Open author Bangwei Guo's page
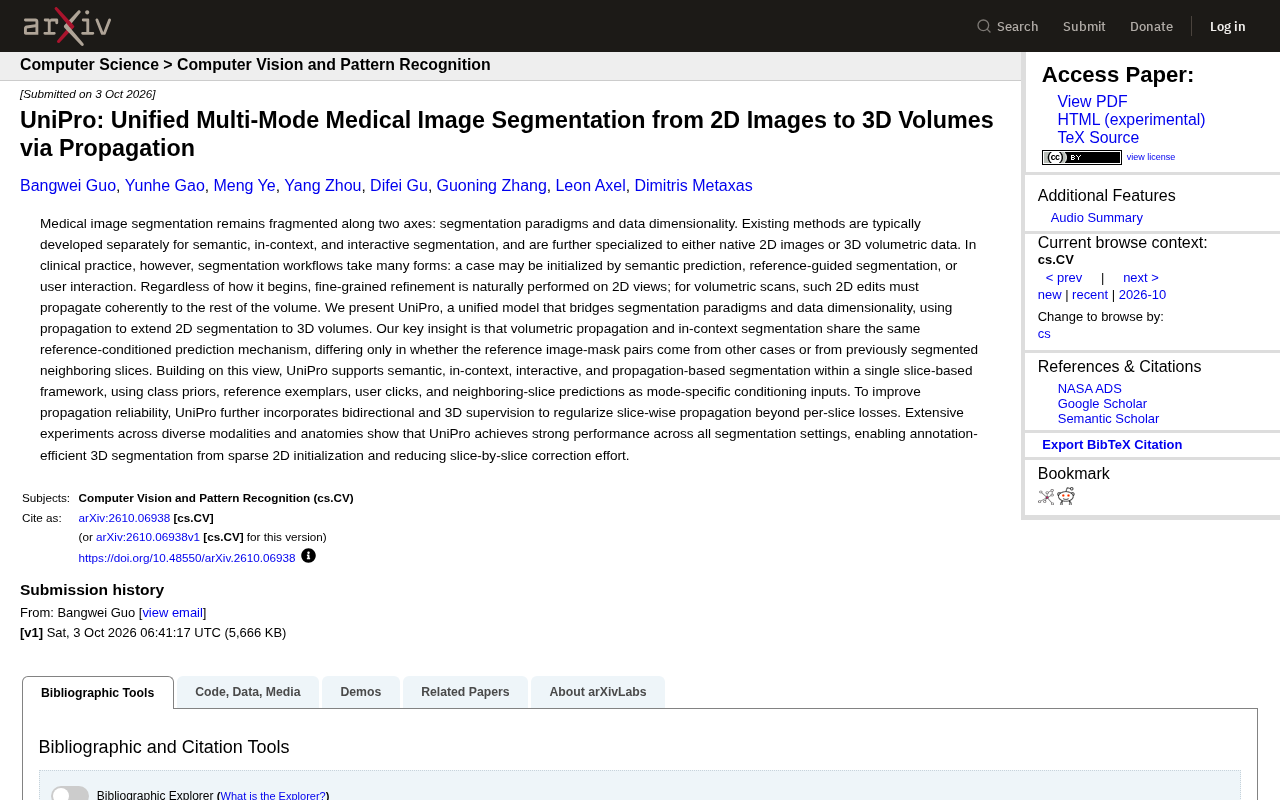Image resolution: width=1280 pixels, height=800 pixels. (x=68, y=186)
